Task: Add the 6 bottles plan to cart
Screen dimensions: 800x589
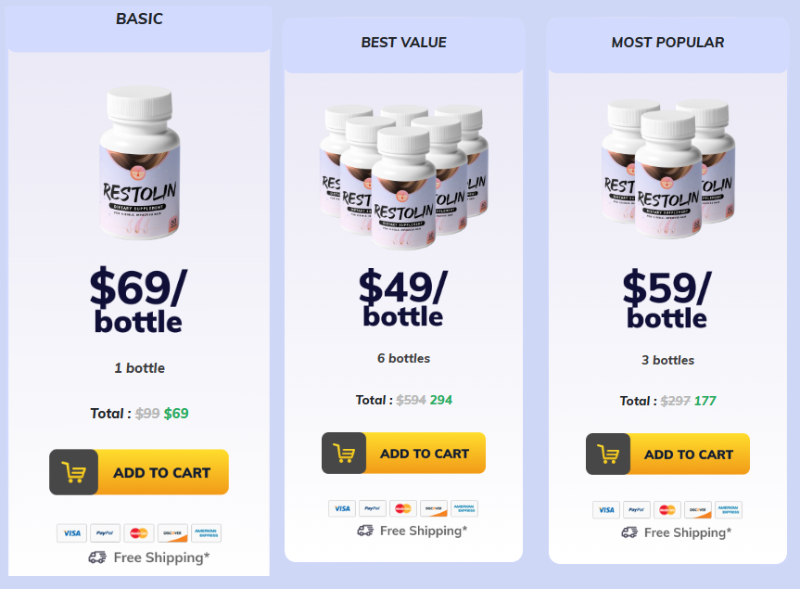Action: 404,453
